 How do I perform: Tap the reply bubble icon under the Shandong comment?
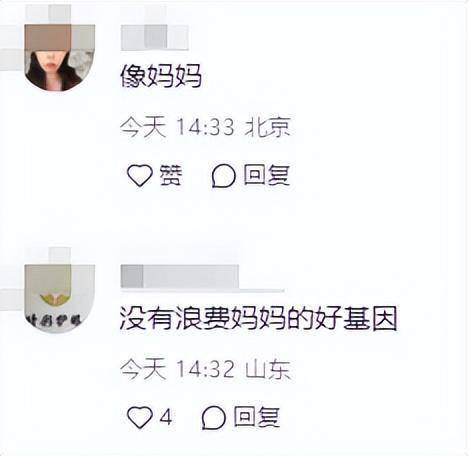[214, 418]
